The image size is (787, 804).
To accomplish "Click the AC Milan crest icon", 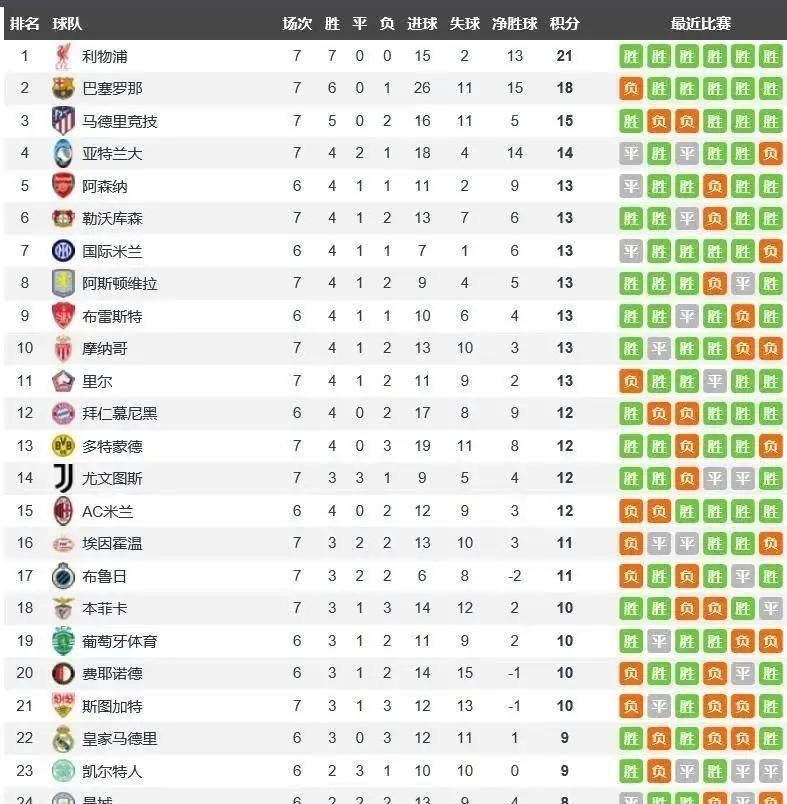I will [63, 511].
